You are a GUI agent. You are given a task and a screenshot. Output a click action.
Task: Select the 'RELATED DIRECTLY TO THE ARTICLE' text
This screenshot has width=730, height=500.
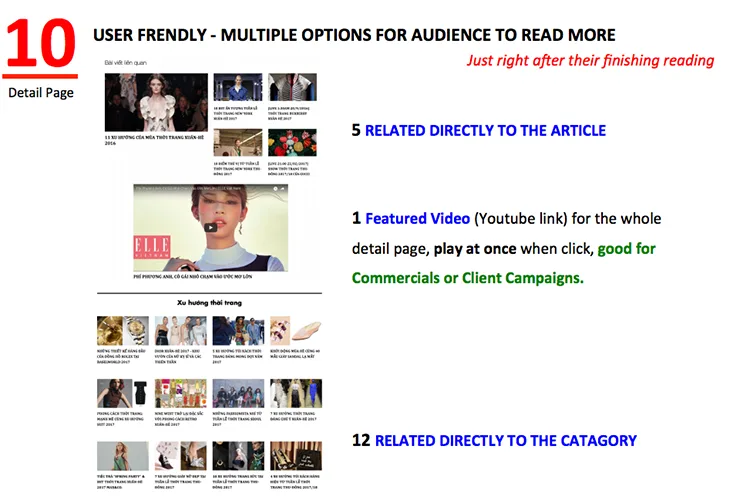[x=486, y=131]
